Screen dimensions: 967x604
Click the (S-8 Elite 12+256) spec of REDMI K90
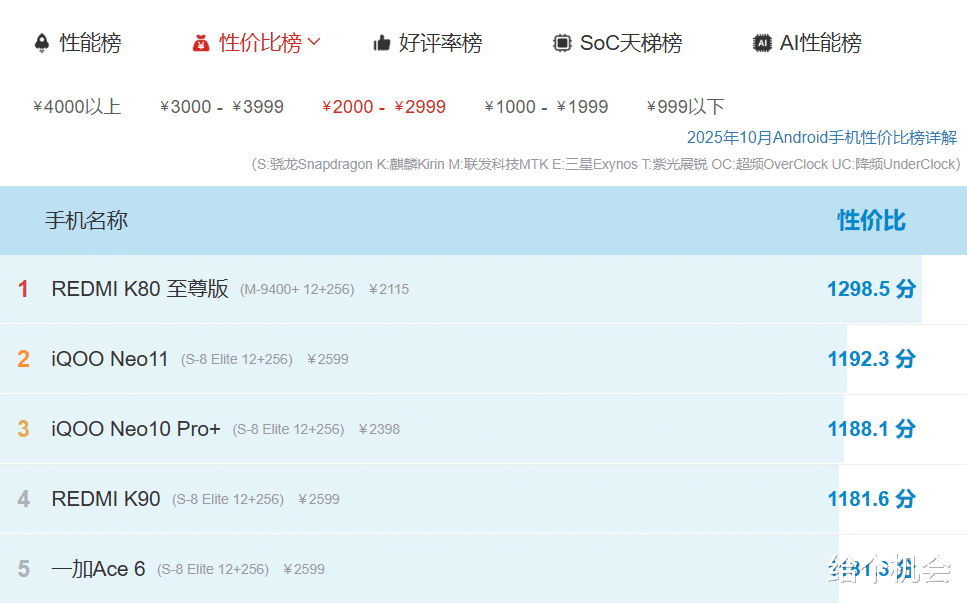click(228, 499)
